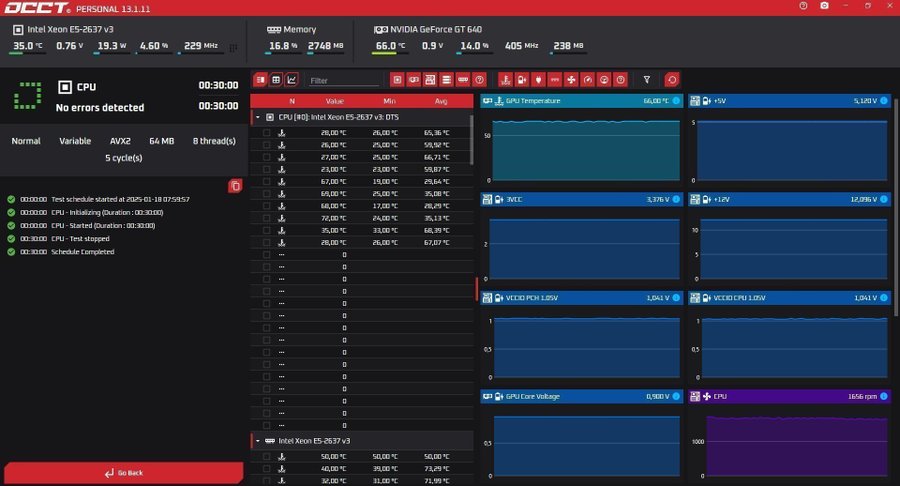Click the Intel Xeon E5-2637 v3 header label
Image resolution: width=900 pixels, height=486 pixels.
[x=70, y=29]
